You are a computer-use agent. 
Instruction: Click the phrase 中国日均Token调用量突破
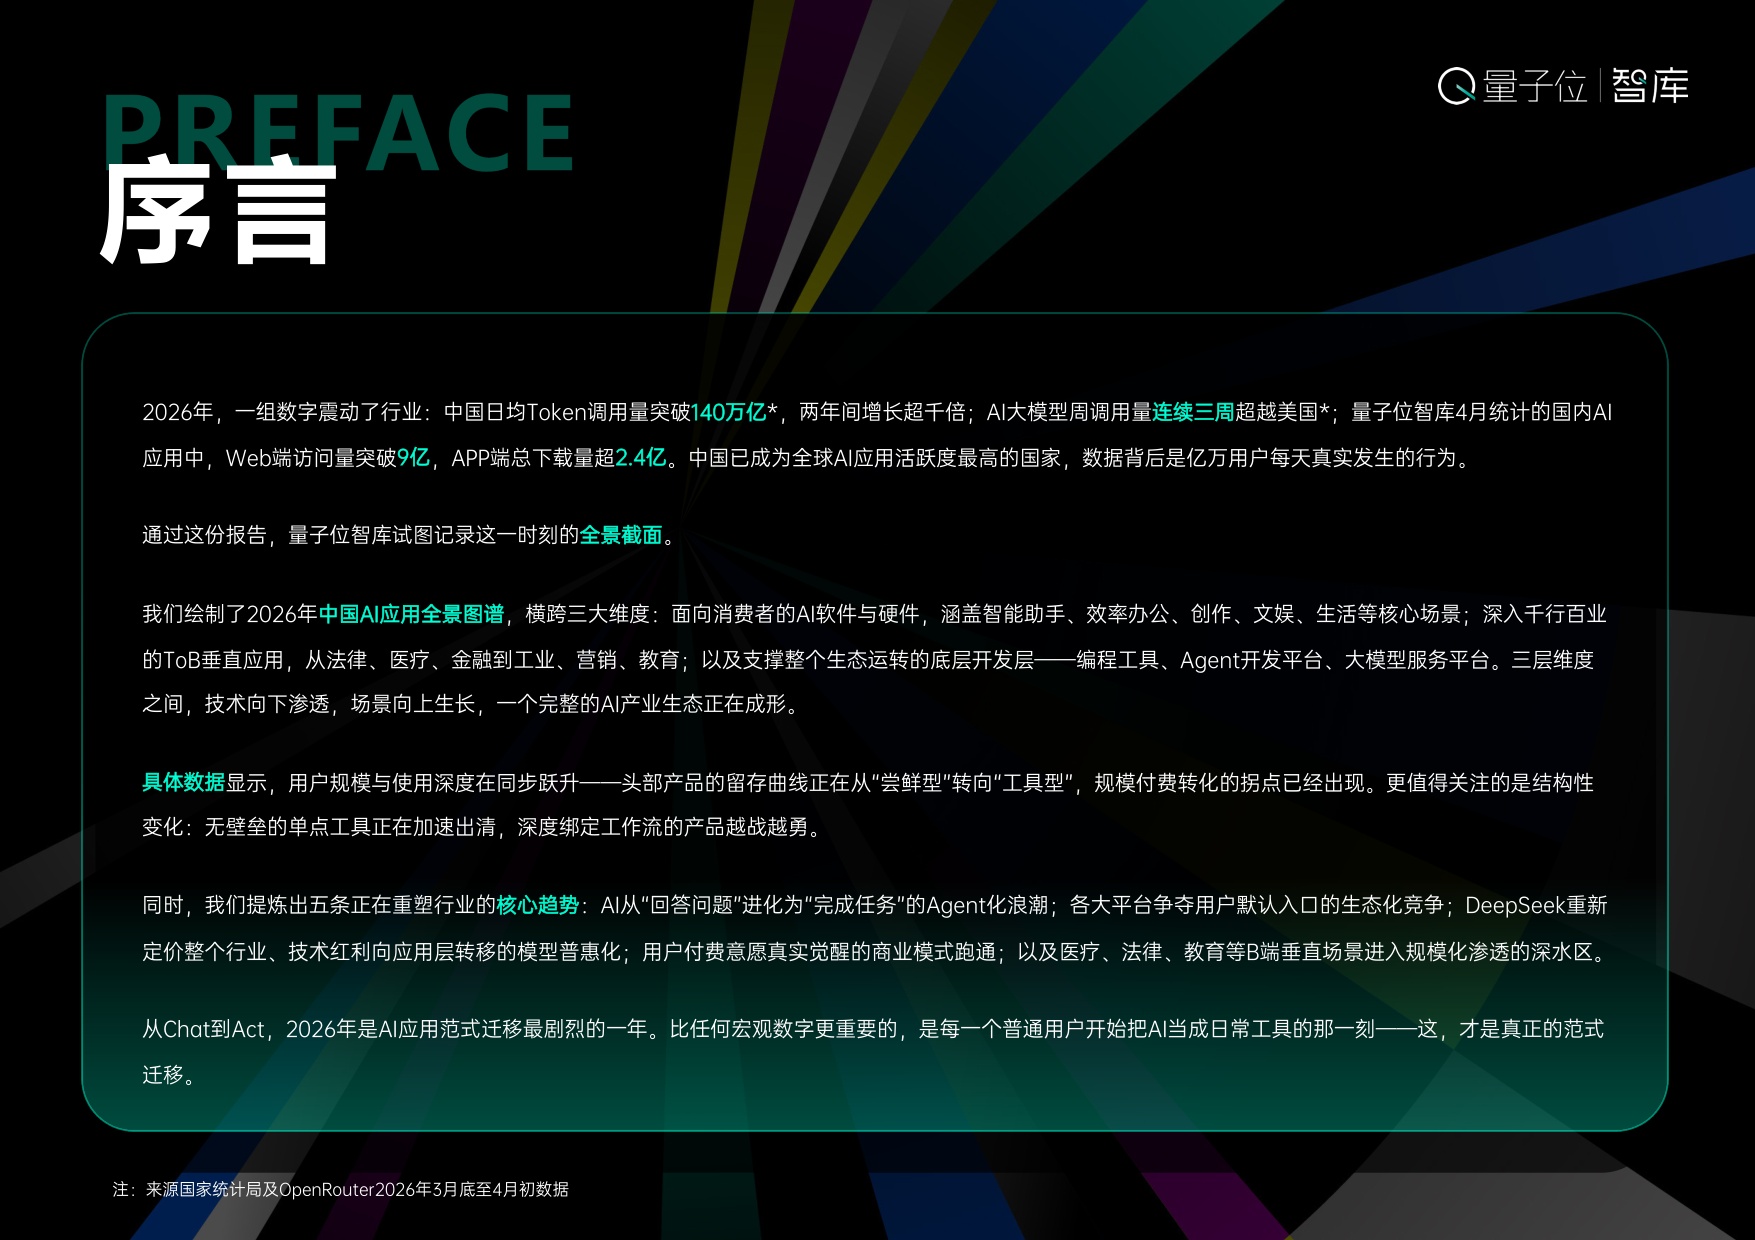pyautogui.click(x=567, y=412)
